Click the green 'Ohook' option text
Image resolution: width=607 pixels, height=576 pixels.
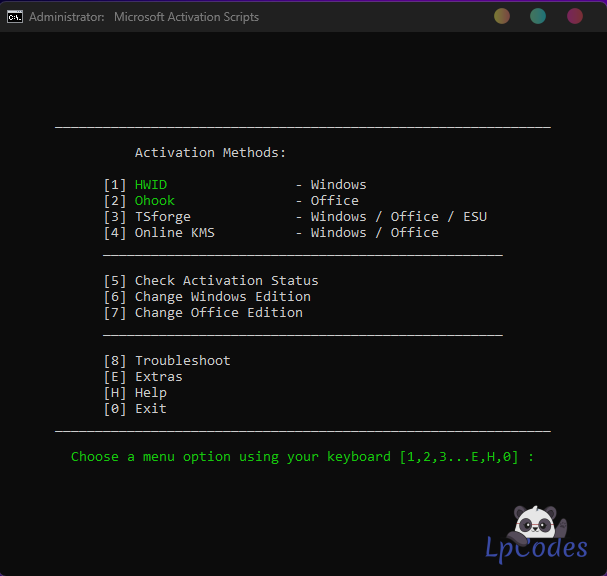click(155, 201)
